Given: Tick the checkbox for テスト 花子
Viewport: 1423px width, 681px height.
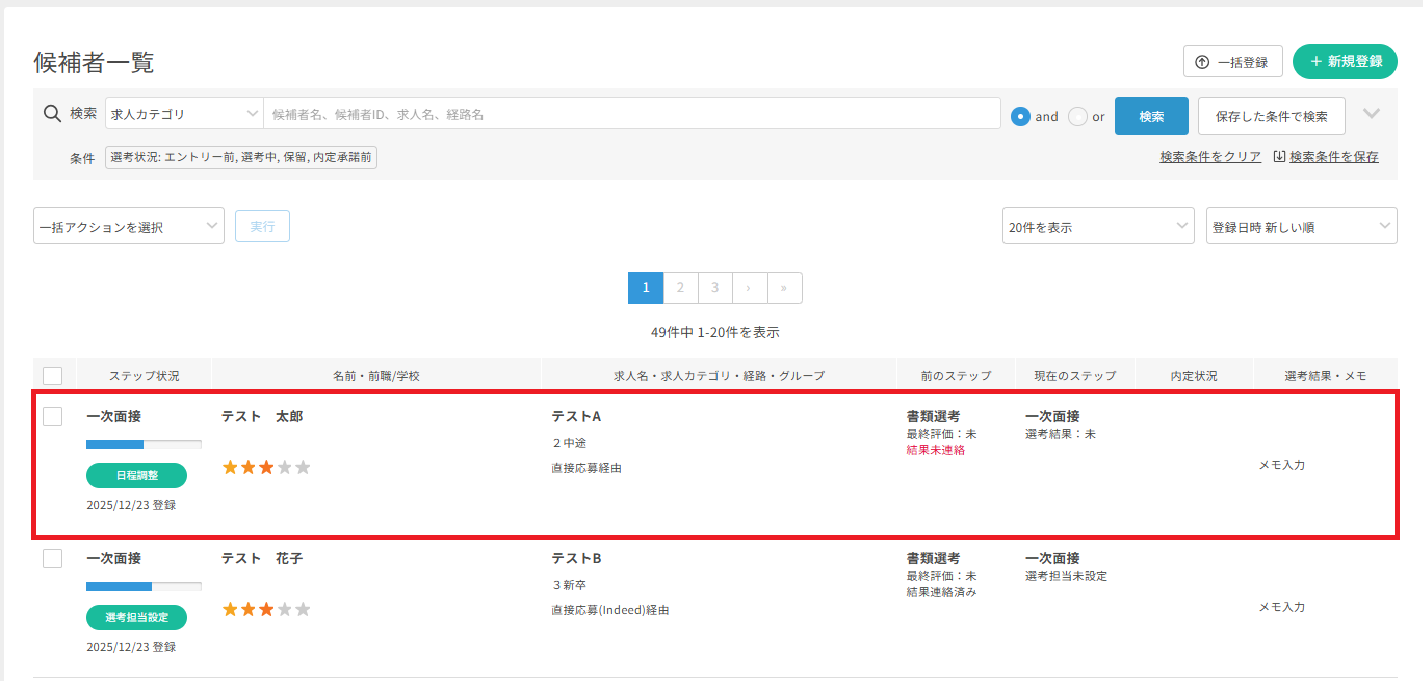Looking at the screenshot, I should tap(53, 559).
